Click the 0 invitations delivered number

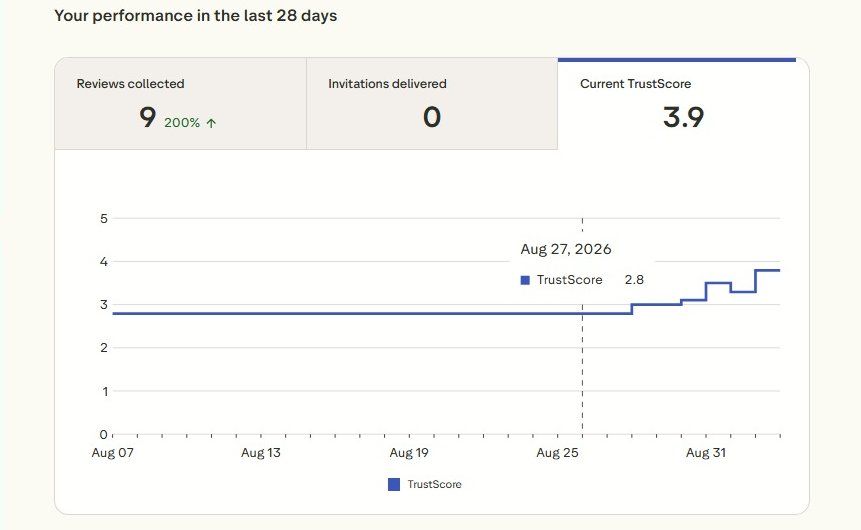(x=432, y=117)
